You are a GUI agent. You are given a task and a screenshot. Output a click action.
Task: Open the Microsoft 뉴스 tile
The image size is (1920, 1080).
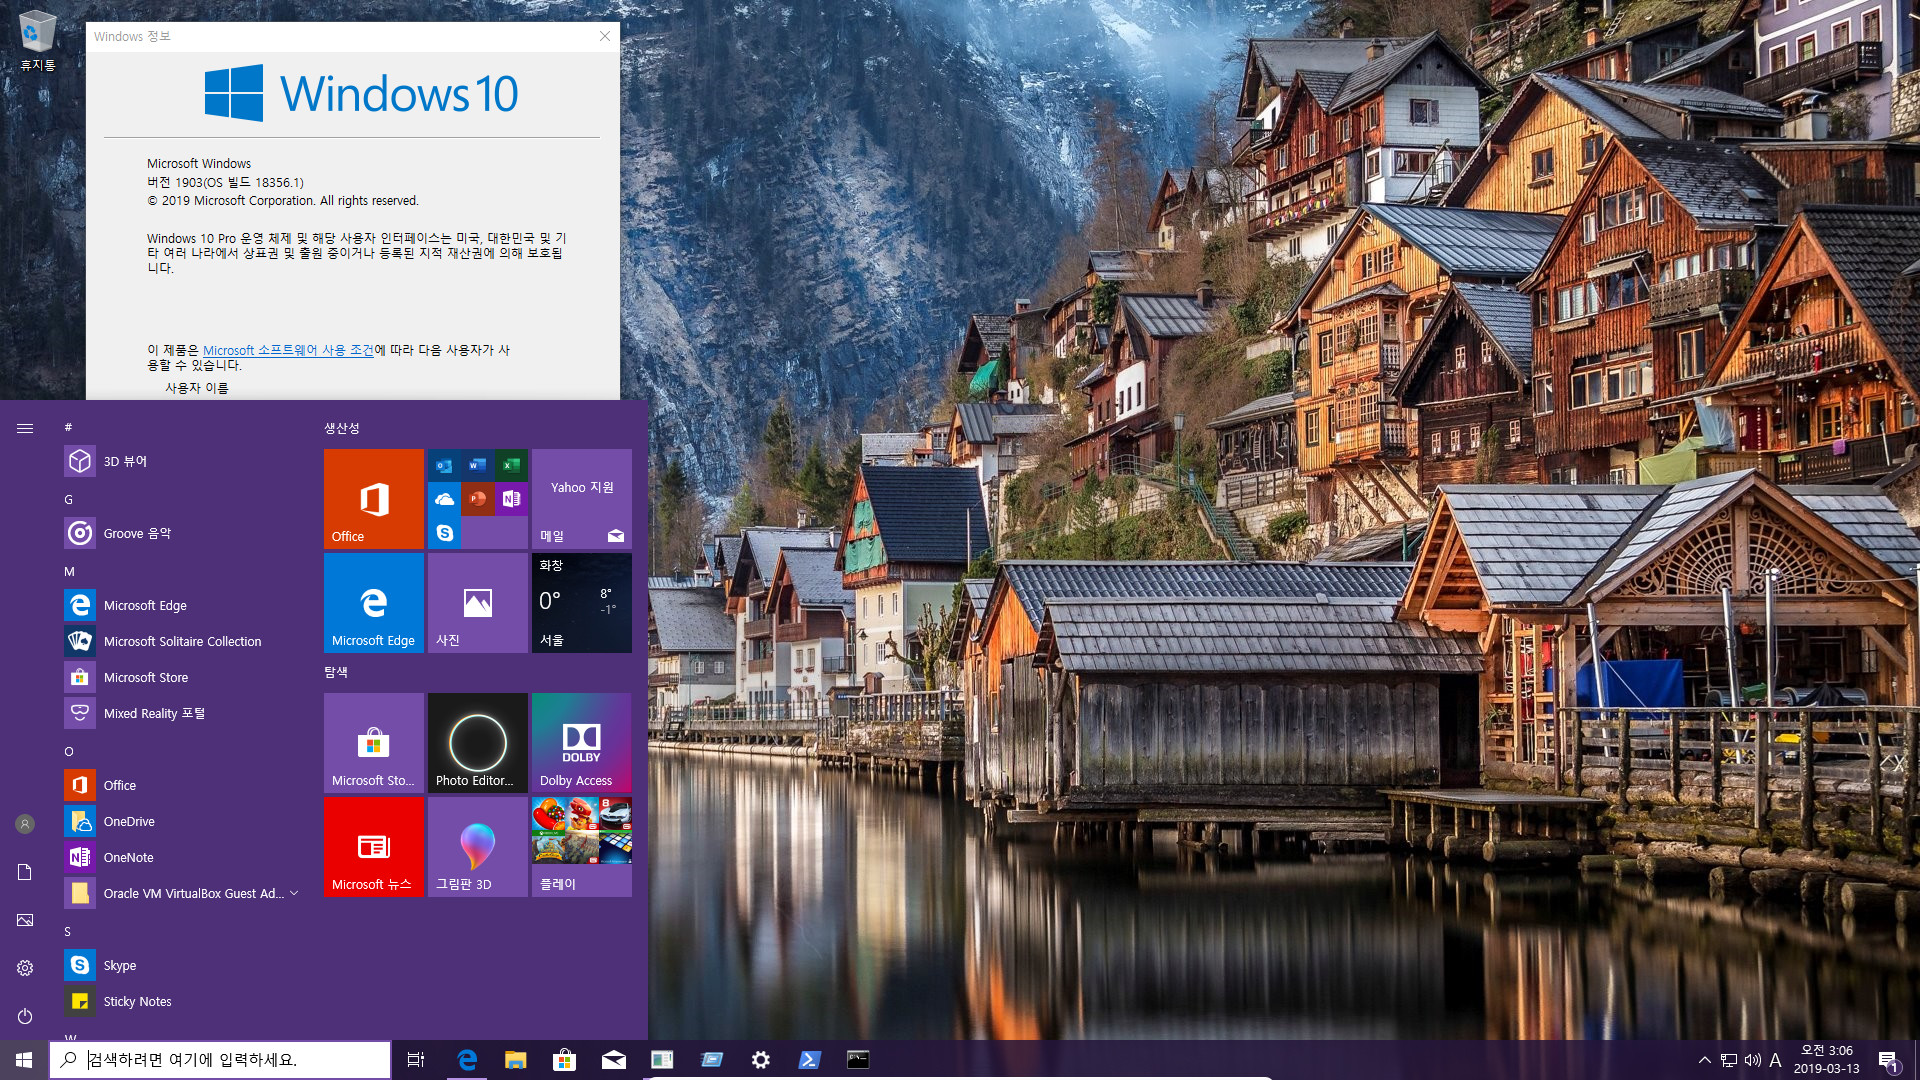(374, 847)
